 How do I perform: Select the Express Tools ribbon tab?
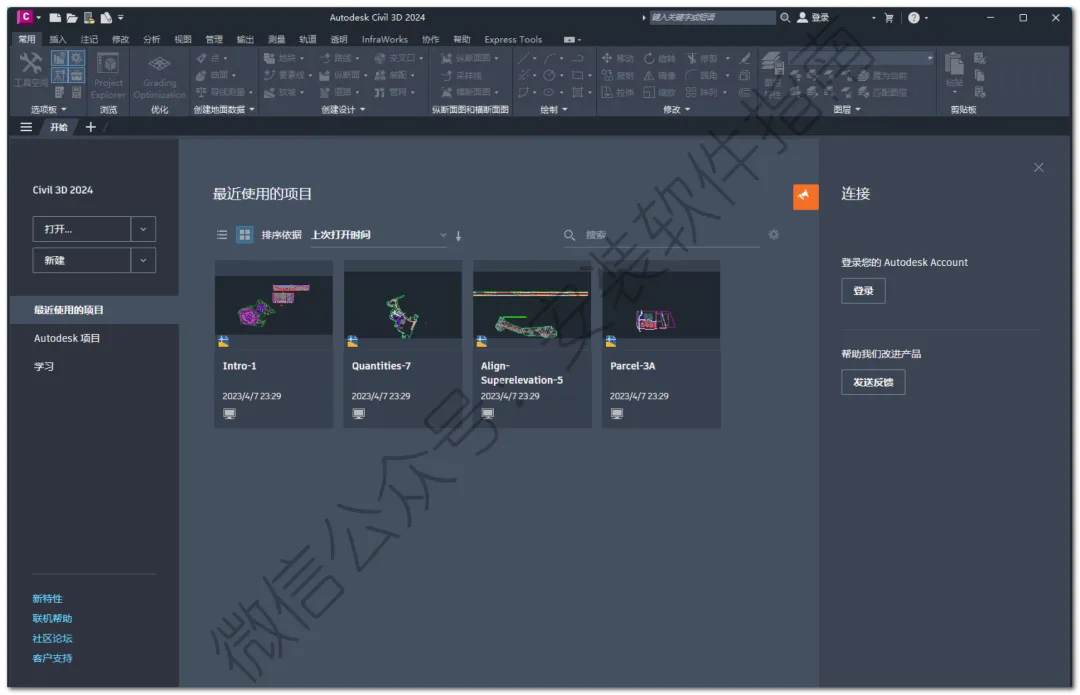(512, 39)
